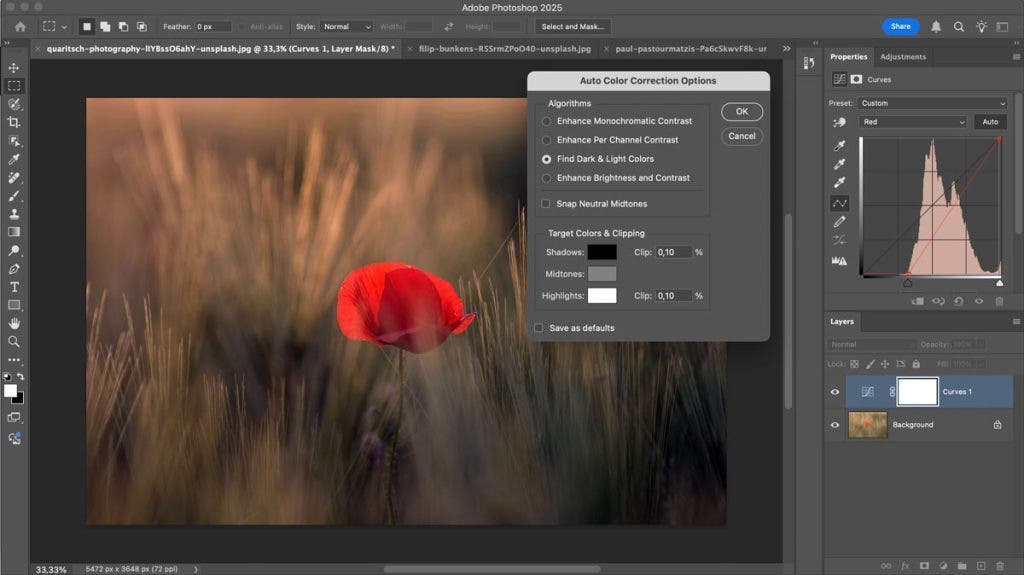This screenshot has width=1024, height=575.
Task: Toggle adjustment visibility eye in Properties panel
Action: (x=979, y=301)
